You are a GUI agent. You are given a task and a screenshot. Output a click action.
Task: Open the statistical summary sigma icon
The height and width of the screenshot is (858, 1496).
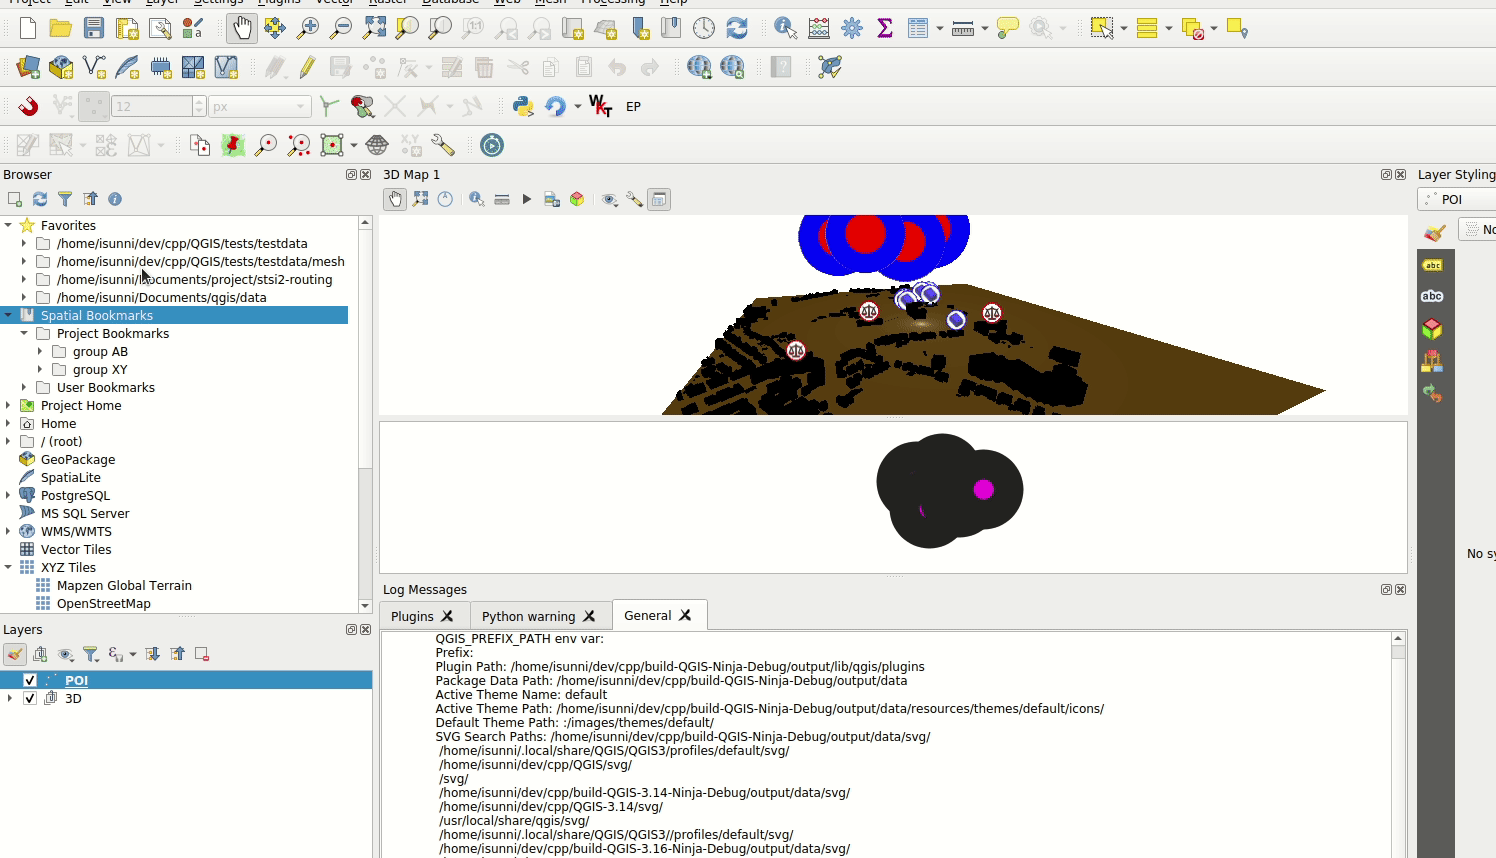click(x=885, y=29)
